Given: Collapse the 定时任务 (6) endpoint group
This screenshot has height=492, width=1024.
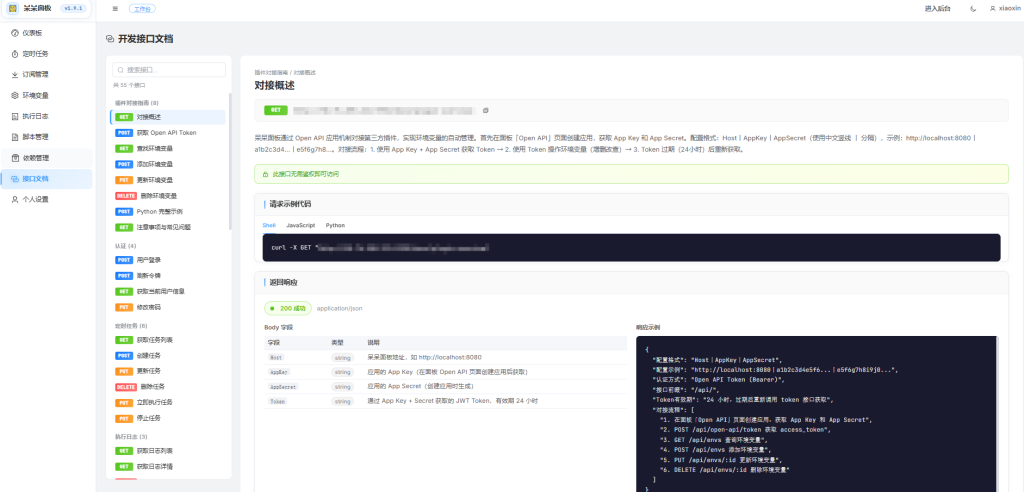Looking at the screenshot, I should pos(130,325).
